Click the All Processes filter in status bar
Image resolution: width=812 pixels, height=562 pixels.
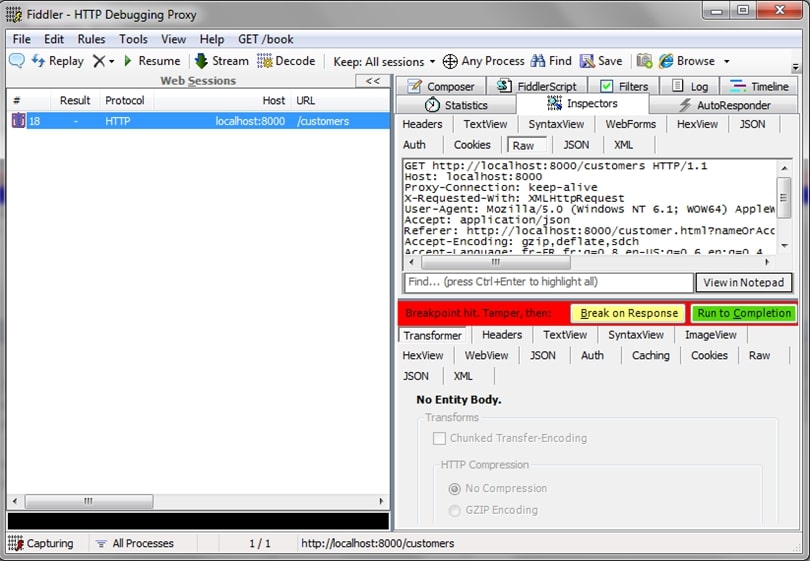pos(135,543)
